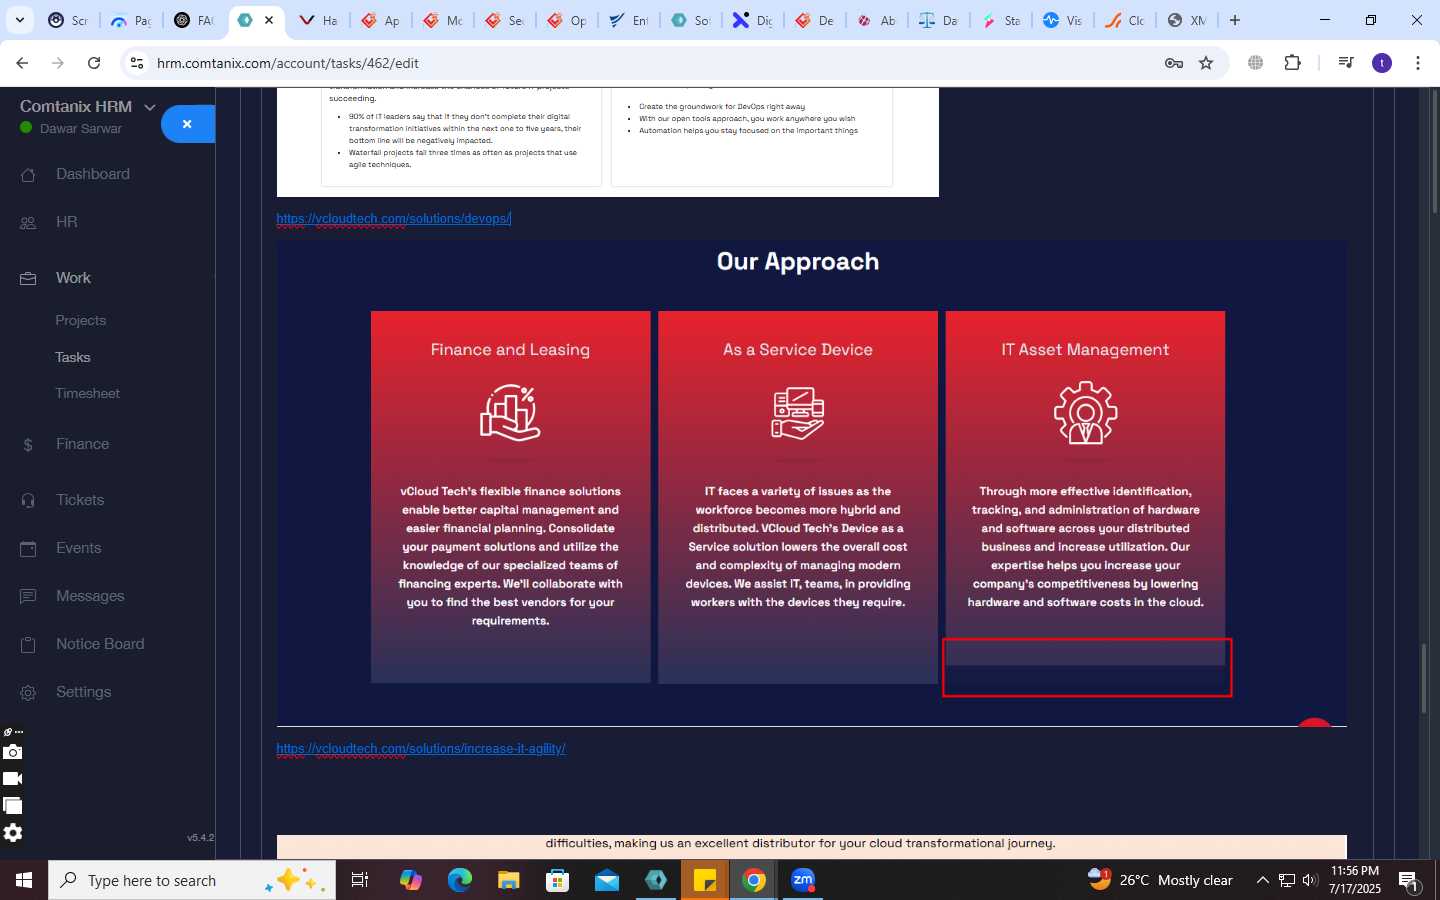Switch to the 'Vis' browser tab

point(1063,20)
